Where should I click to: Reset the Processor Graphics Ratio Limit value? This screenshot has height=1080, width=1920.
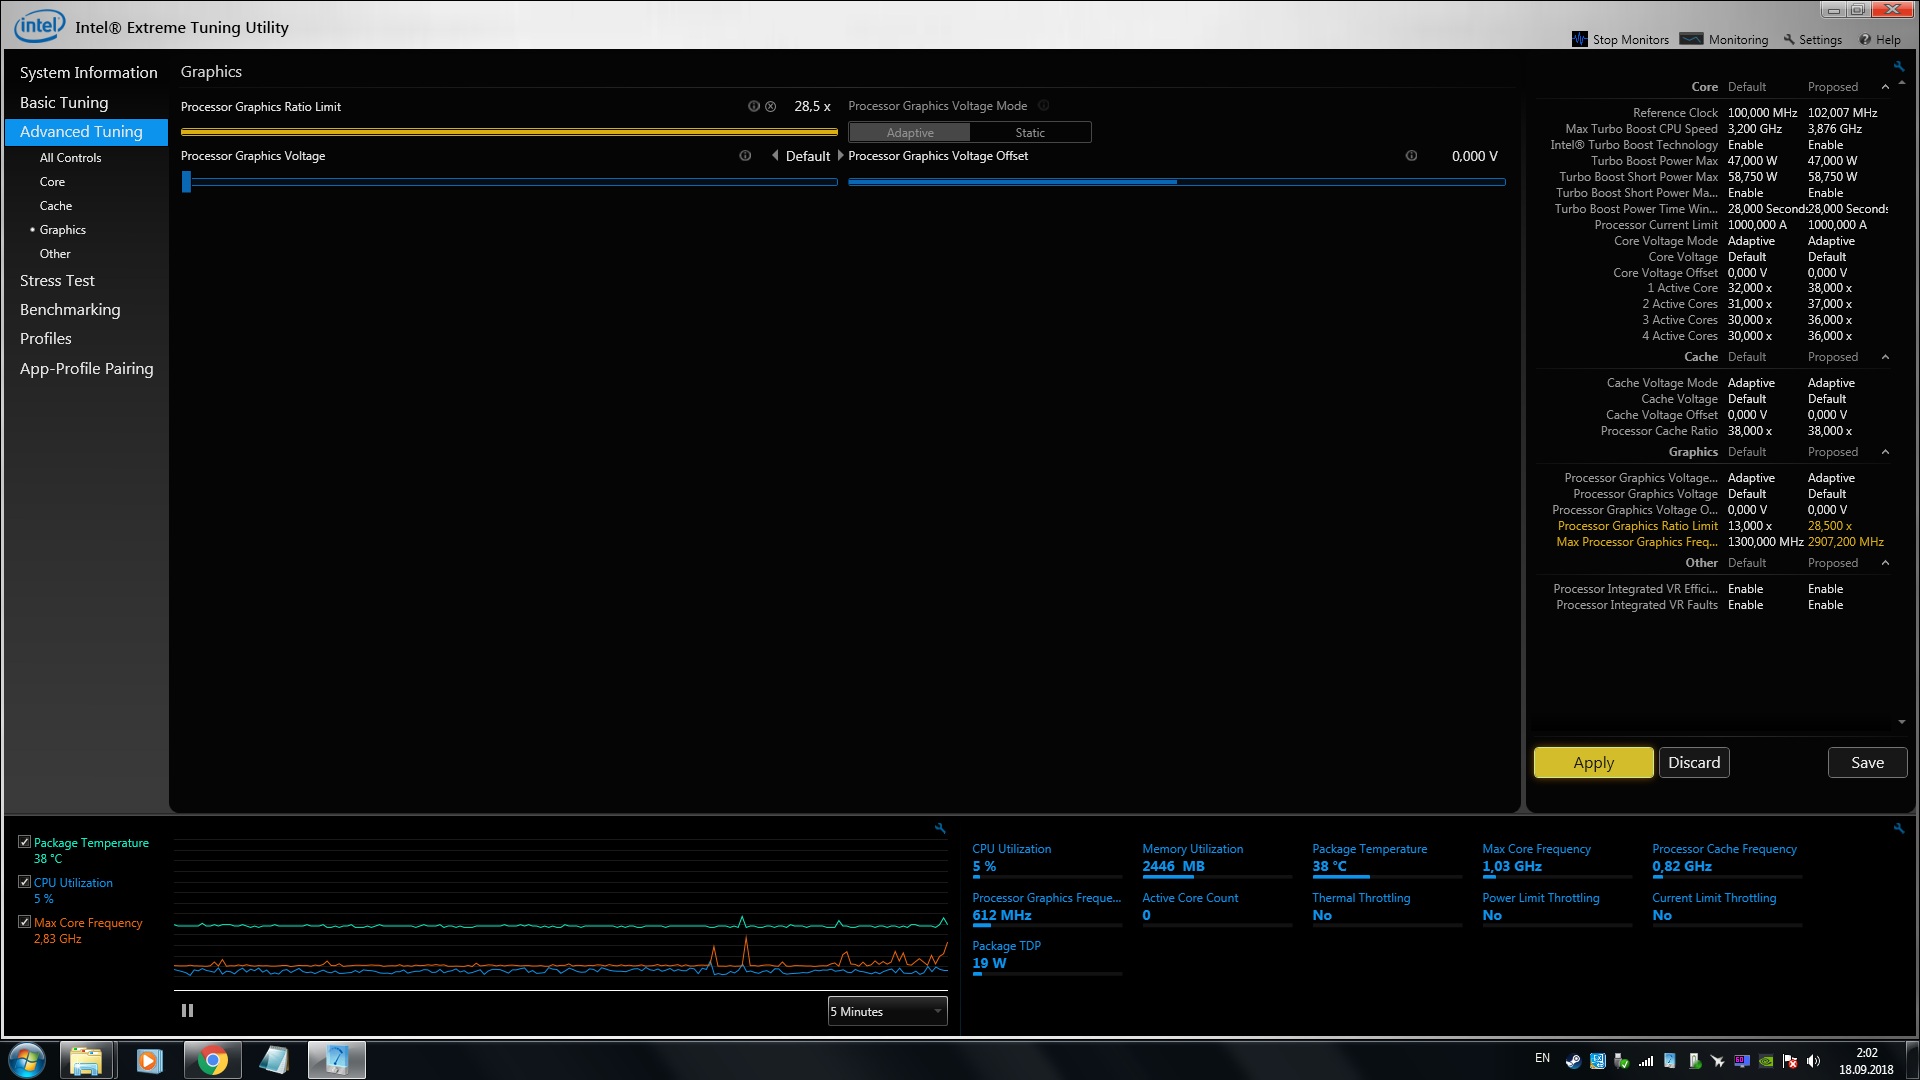coord(771,106)
